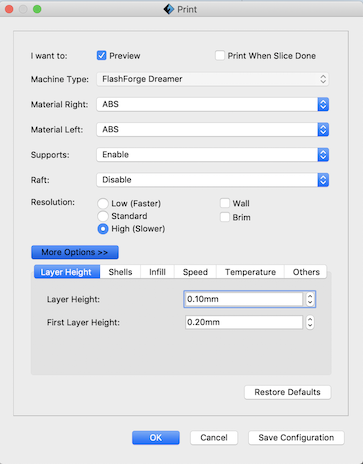The width and height of the screenshot is (363, 464).
Task: Enable the Wall checkbox
Action: pyautogui.click(x=225, y=203)
